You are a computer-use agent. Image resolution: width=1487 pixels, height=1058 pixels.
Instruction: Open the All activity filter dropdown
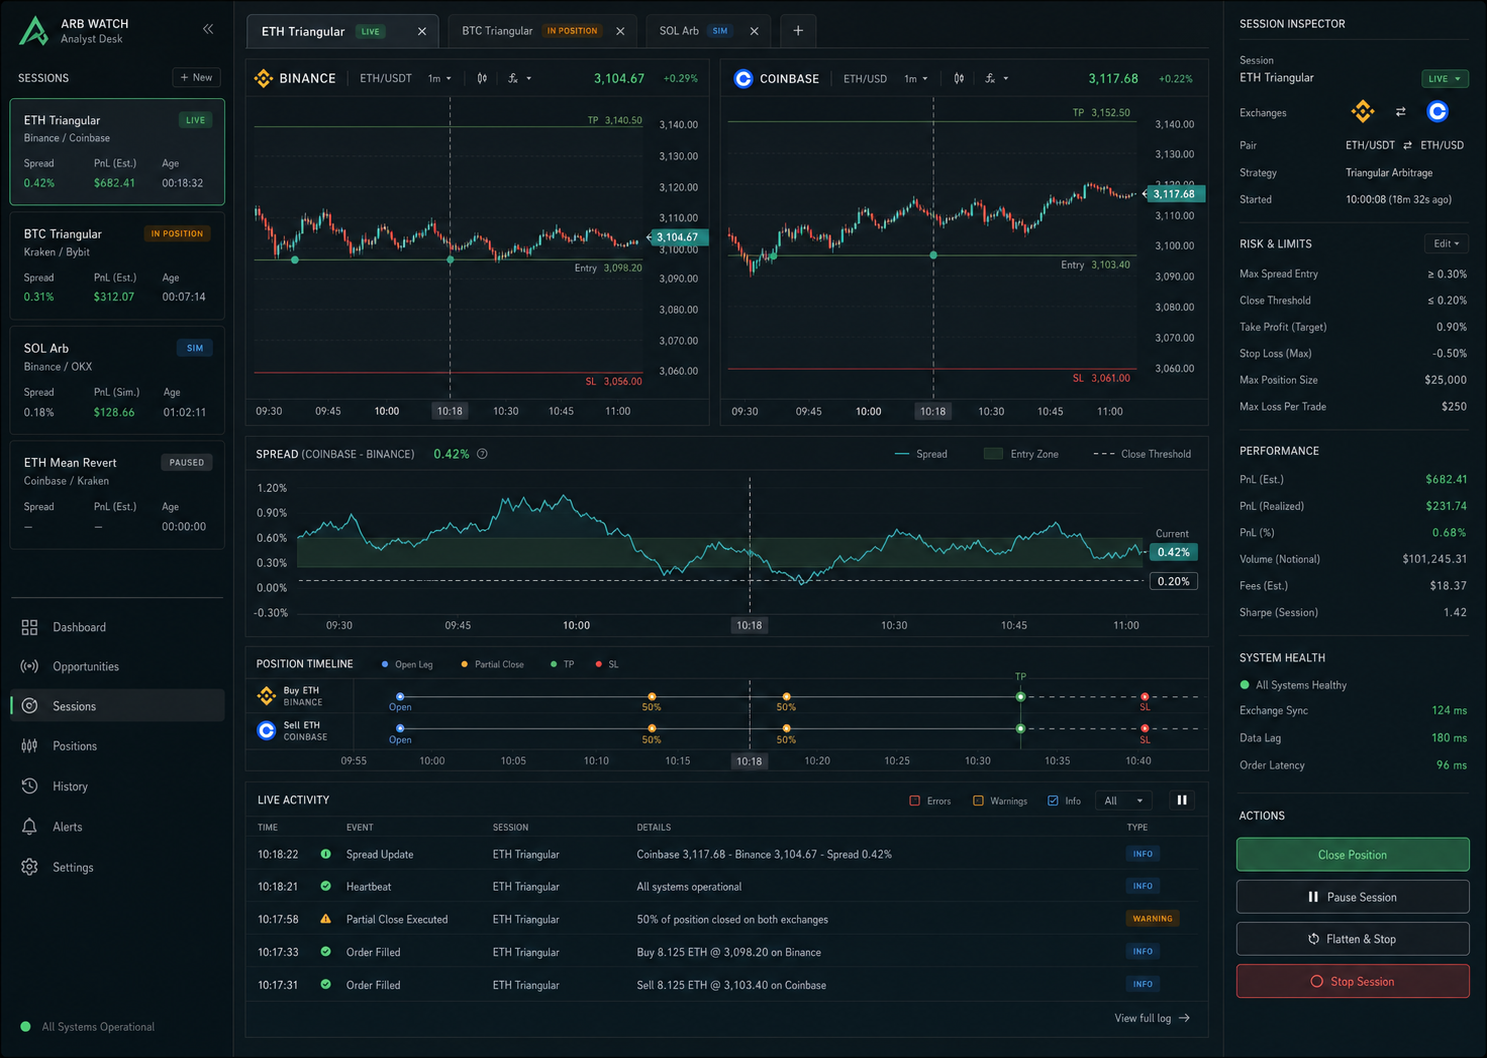click(1123, 800)
